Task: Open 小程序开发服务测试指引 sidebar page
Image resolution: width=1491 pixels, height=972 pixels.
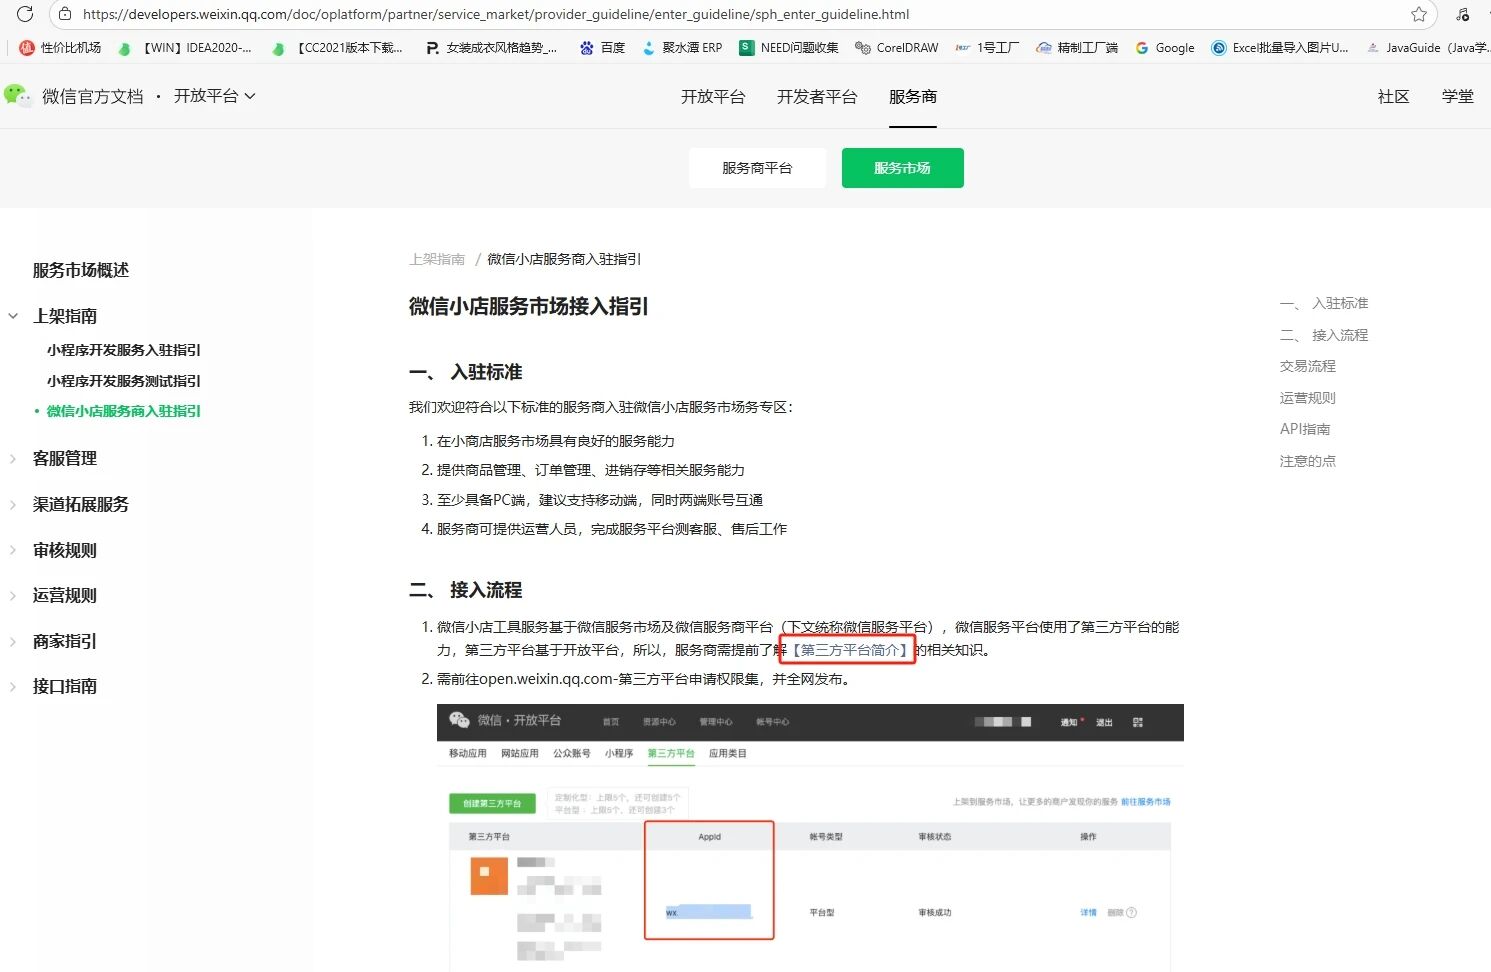Action: click(124, 381)
